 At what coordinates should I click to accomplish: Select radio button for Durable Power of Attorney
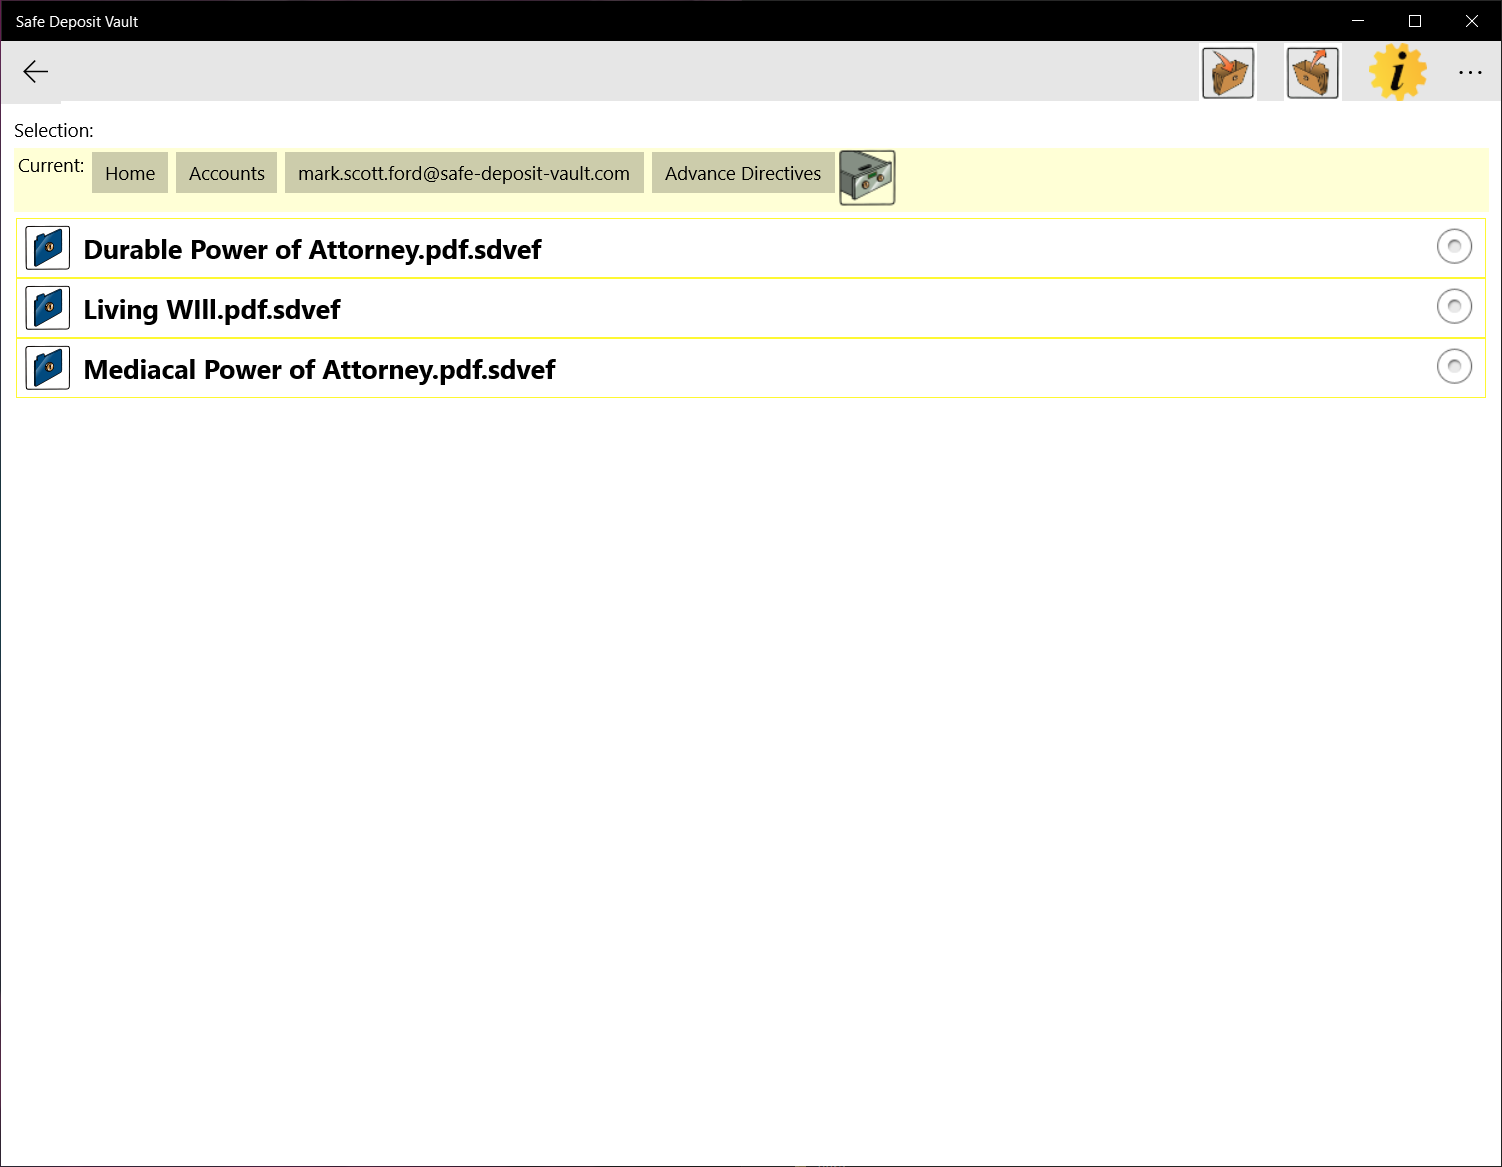pos(1454,246)
